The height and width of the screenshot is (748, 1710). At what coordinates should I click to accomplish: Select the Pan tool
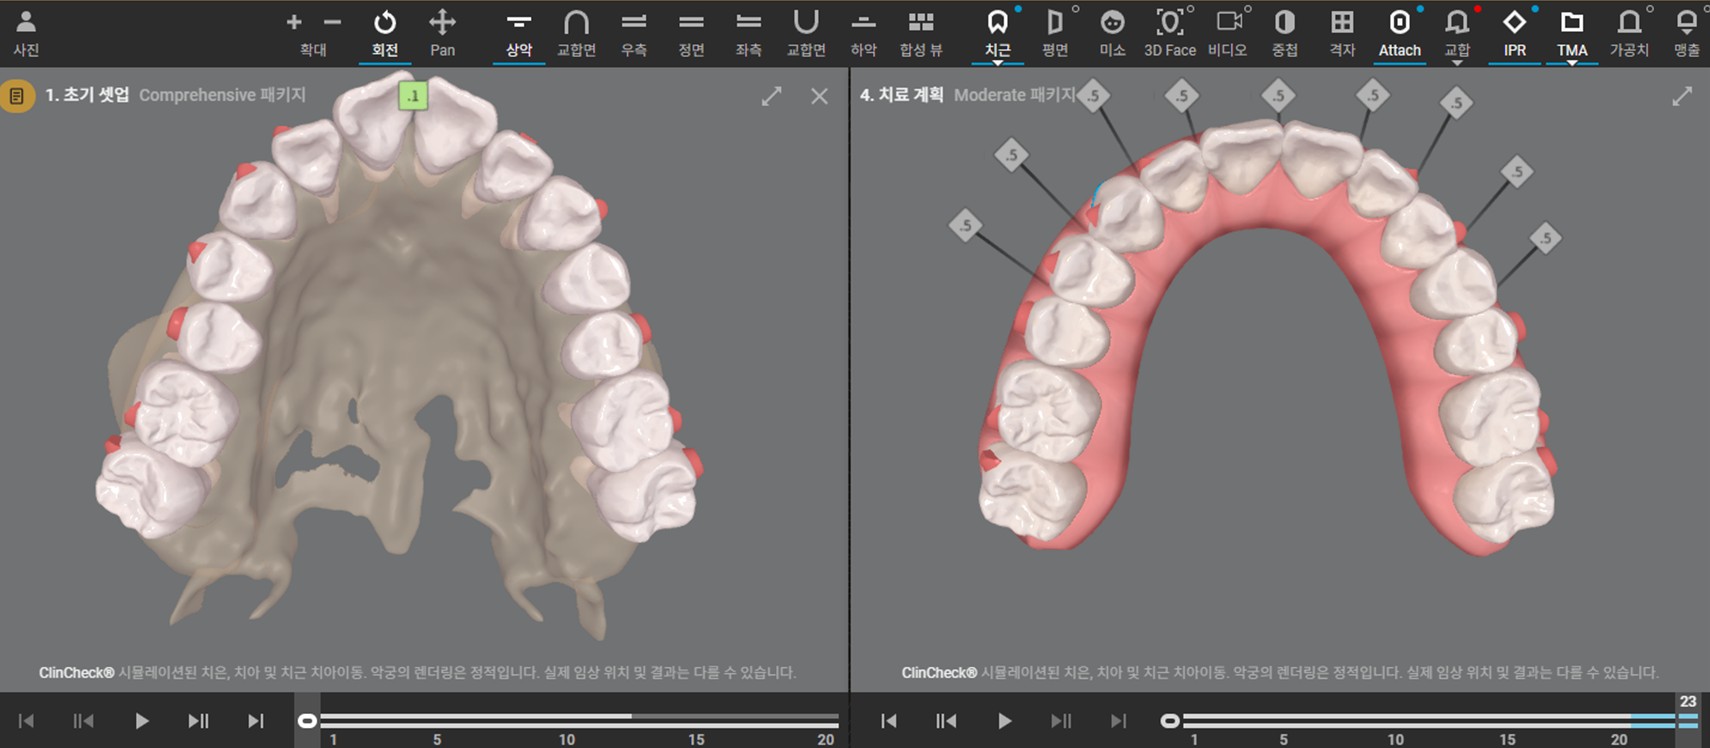pyautogui.click(x=442, y=33)
